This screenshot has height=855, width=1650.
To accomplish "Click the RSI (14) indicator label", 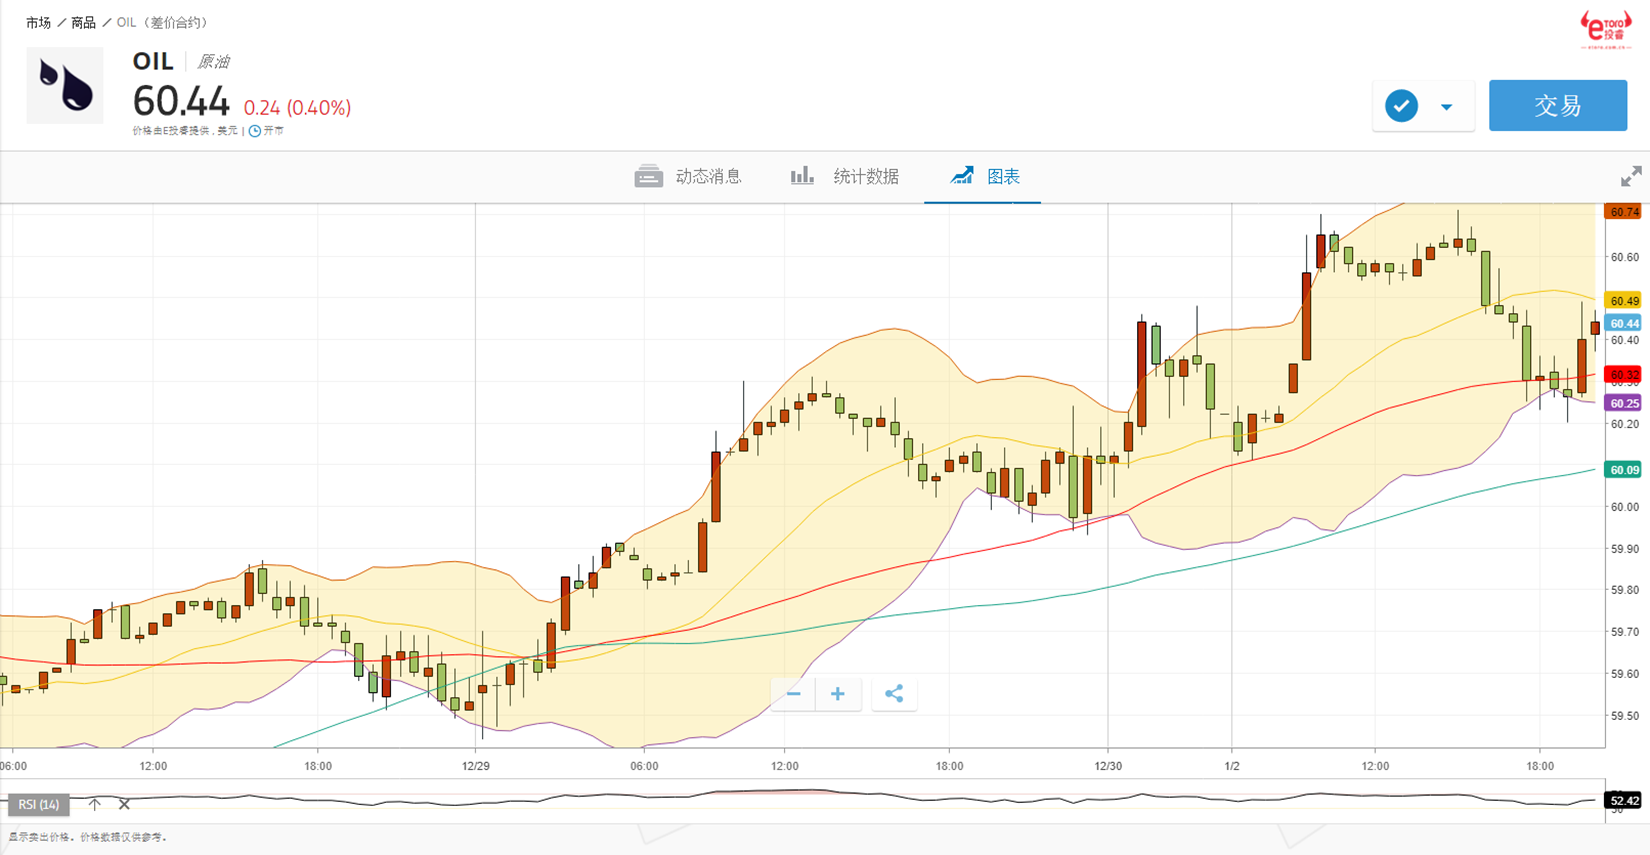I will pyautogui.click(x=38, y=804).
